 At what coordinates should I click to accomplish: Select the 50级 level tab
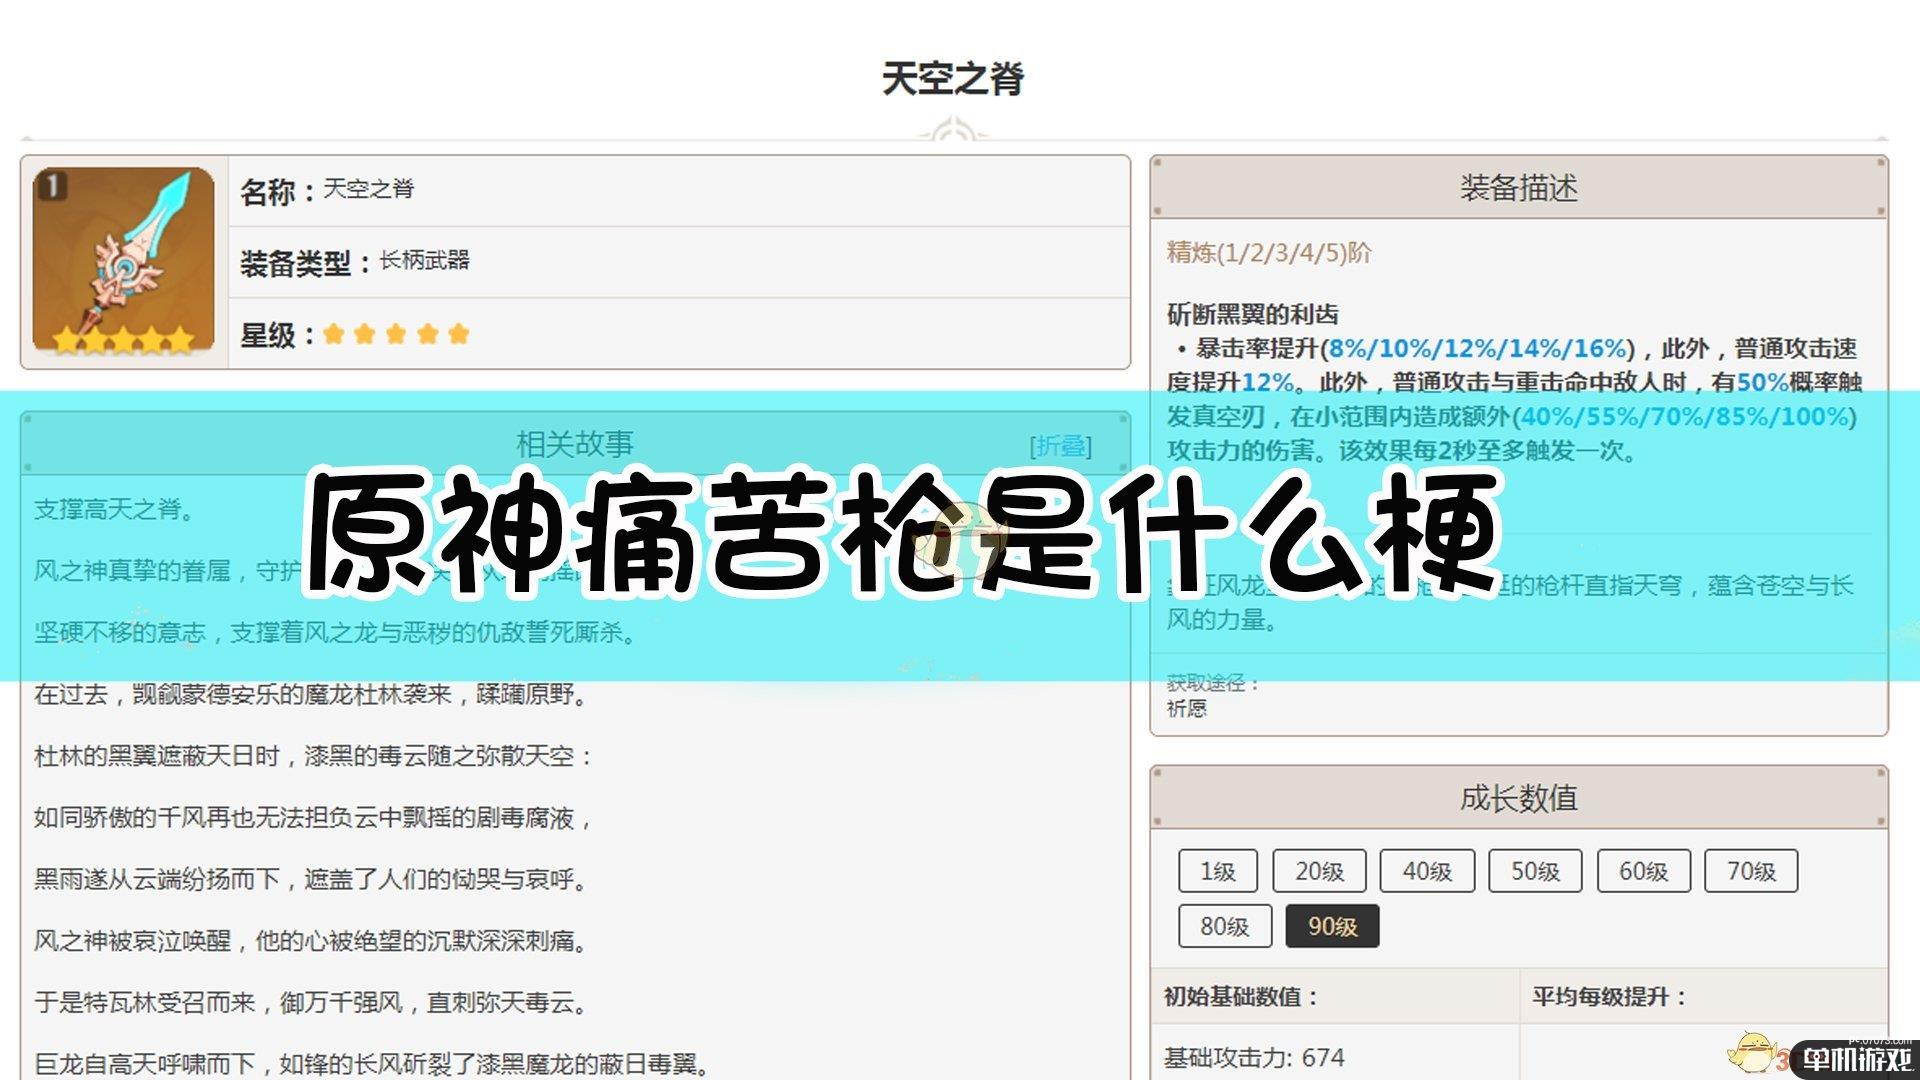coord(1535,871)
